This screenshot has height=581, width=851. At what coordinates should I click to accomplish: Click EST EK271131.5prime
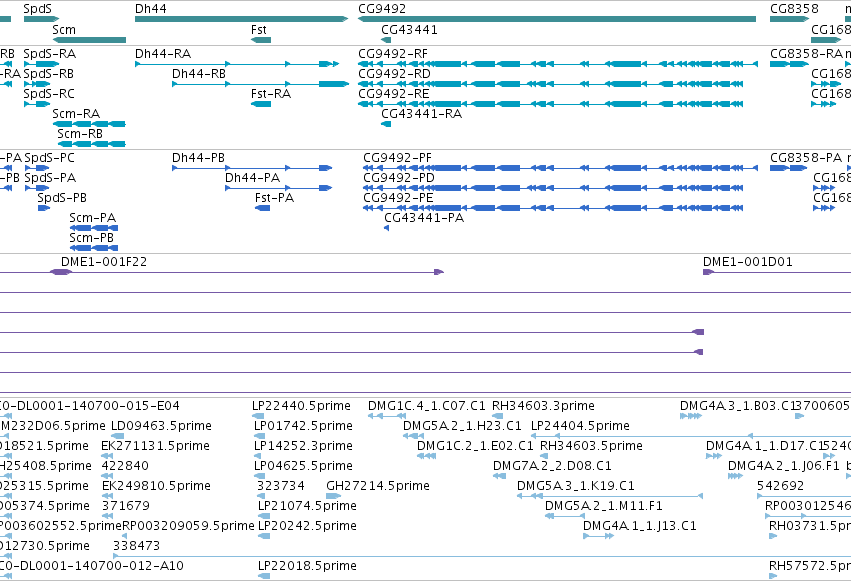pos(107,456)
